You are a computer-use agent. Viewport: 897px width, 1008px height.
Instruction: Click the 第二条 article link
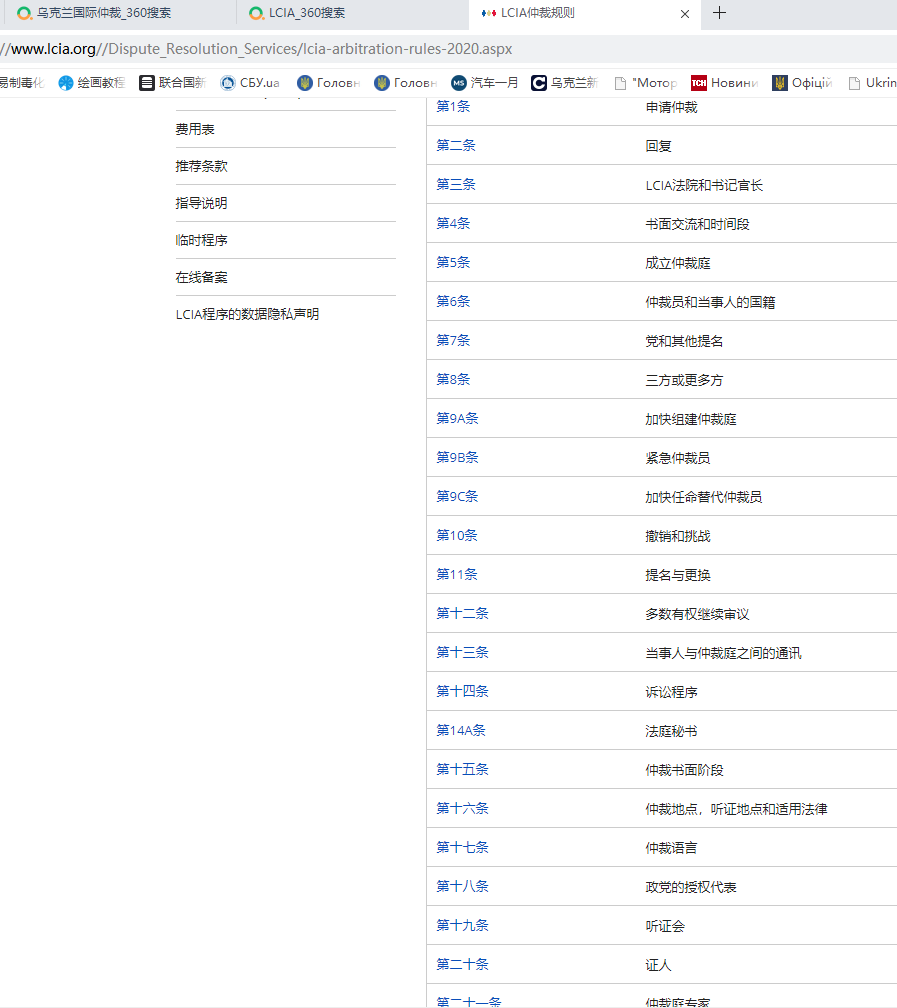pos(456,145)
